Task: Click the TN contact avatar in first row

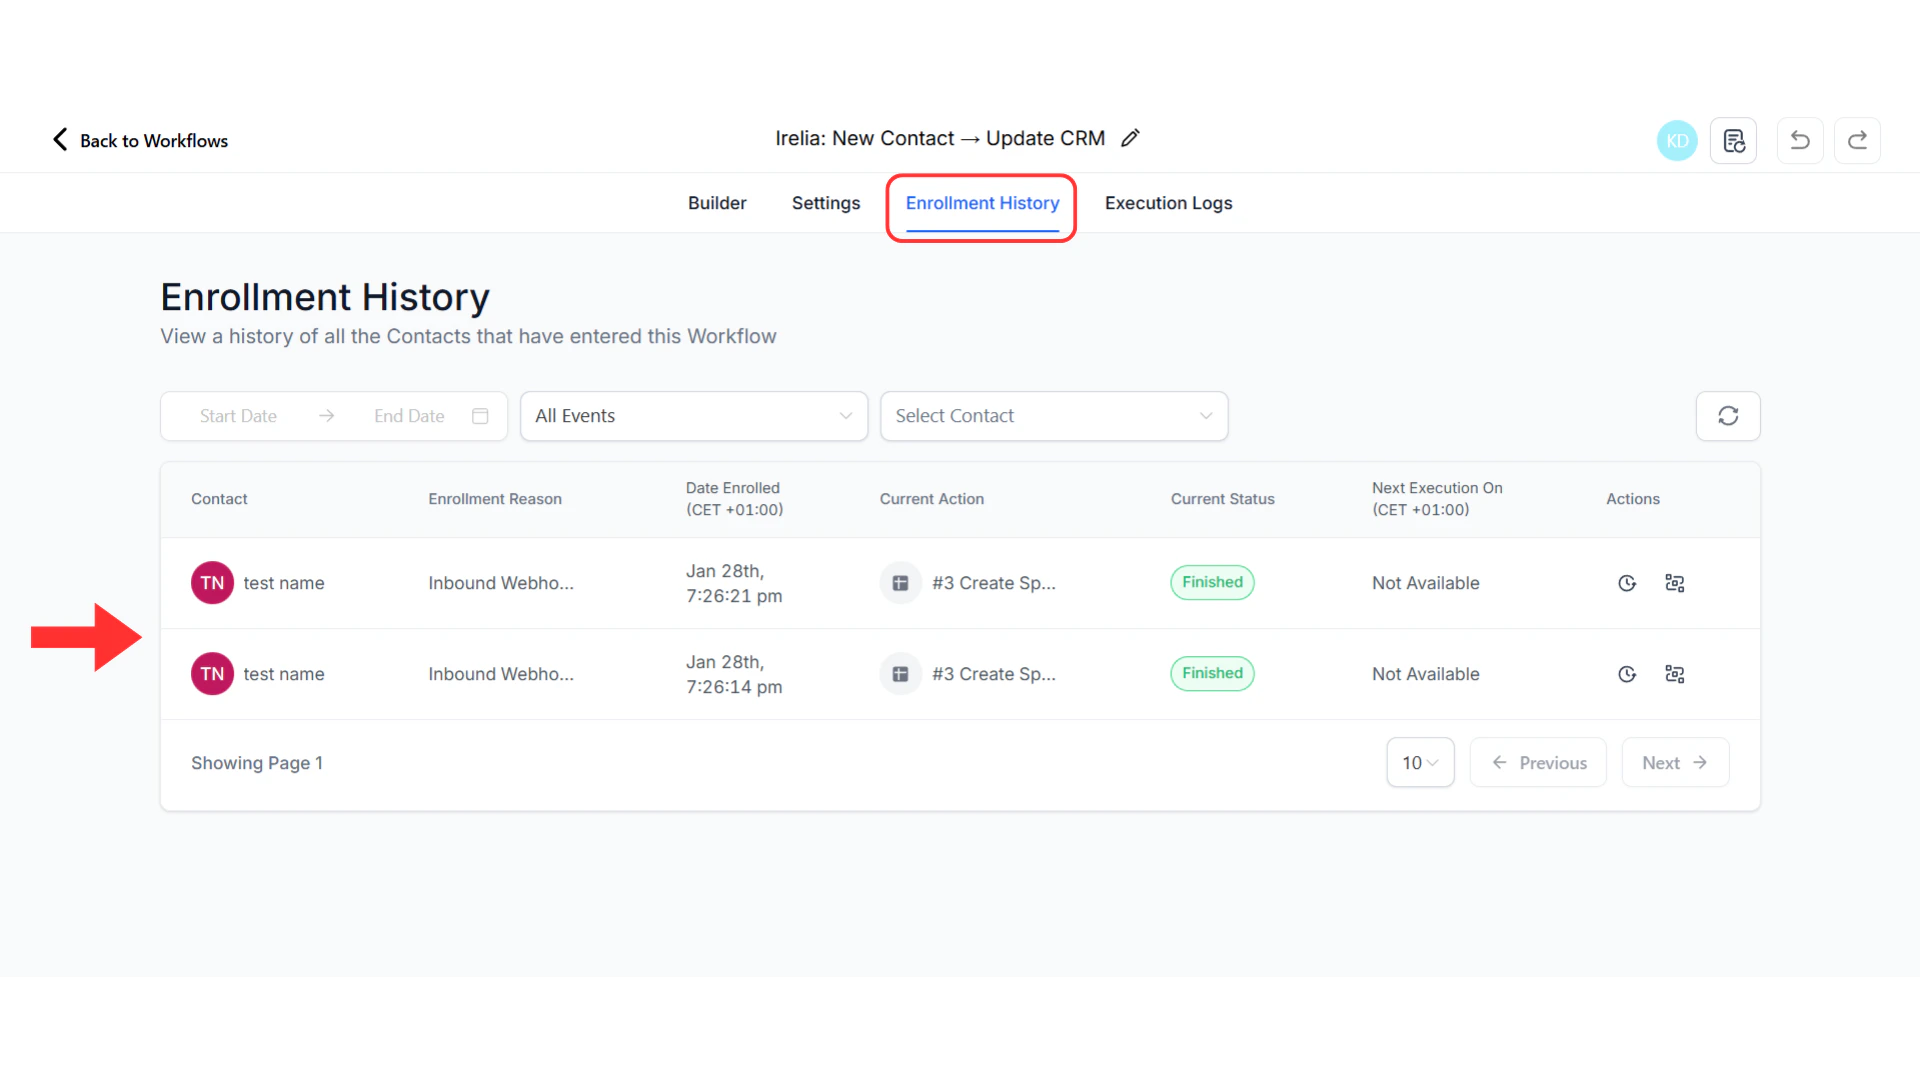Action: [x=211, y=582]
